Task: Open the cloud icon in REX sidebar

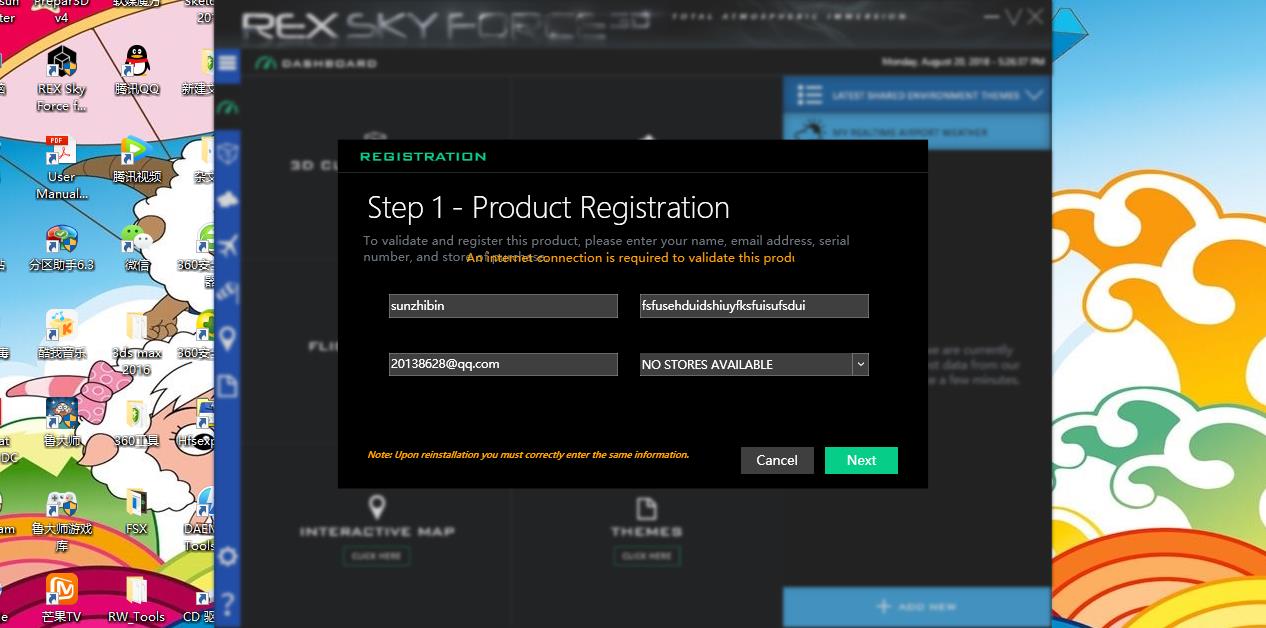Action: 228,199
